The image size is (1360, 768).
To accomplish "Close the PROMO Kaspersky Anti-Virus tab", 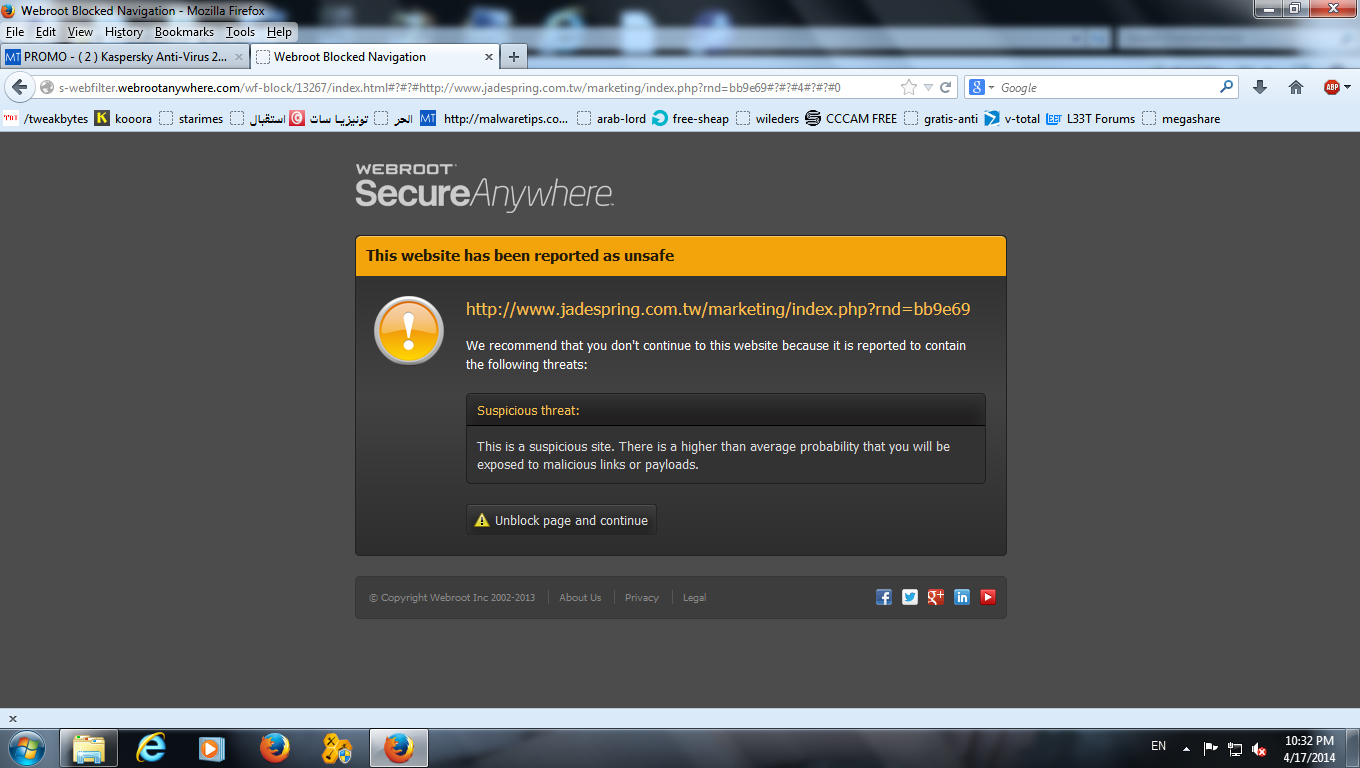I will point(239,57).
